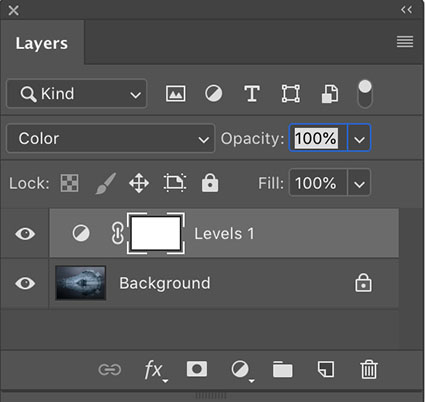Filter for type layers icon

point(252,94)
